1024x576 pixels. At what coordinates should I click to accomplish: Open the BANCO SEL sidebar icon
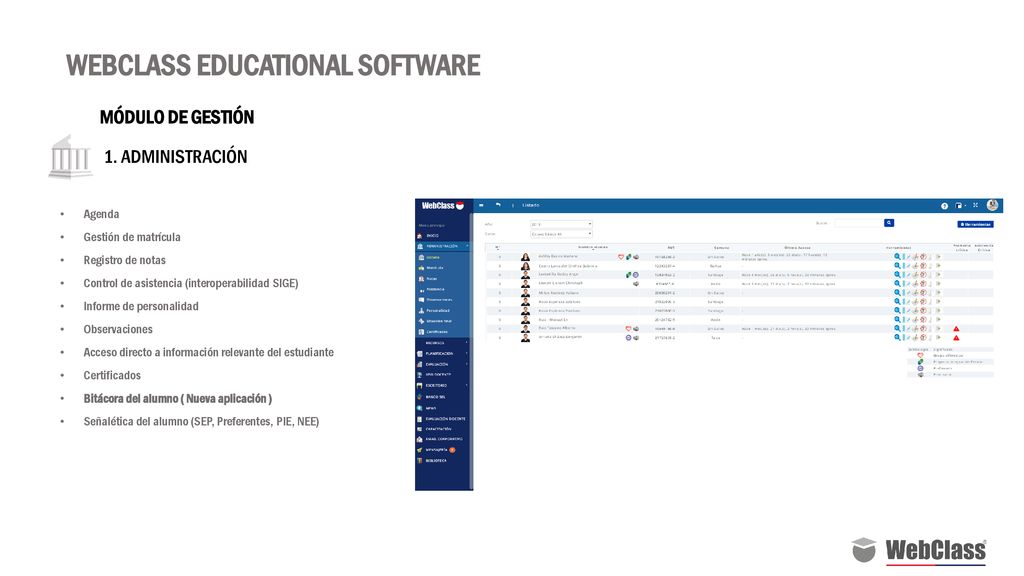pyautogui.click(x=419, y=396)
